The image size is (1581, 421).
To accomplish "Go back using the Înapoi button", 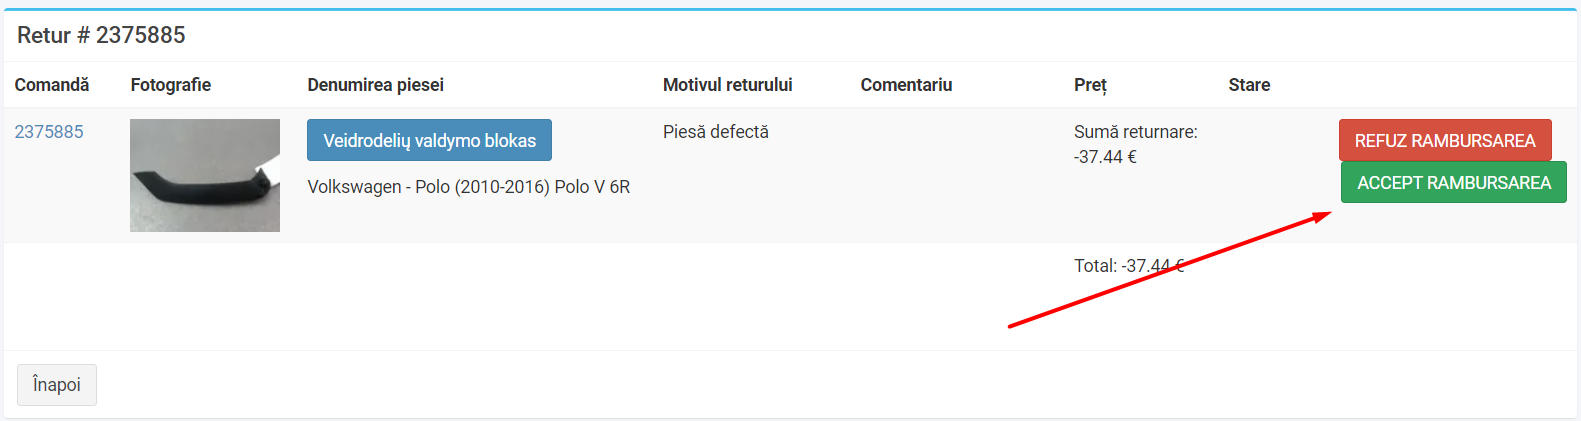I will [57, 385].
